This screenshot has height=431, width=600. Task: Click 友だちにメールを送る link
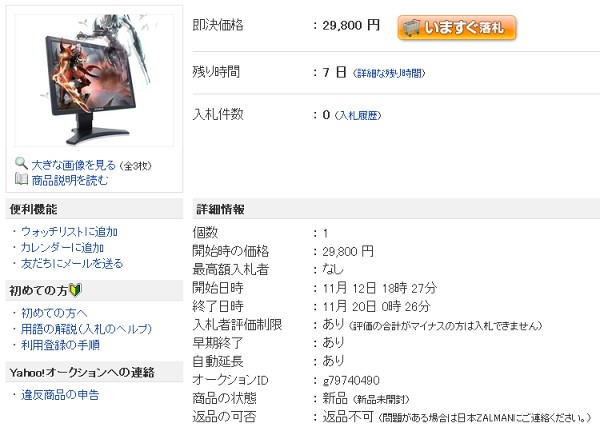[72, 263]
